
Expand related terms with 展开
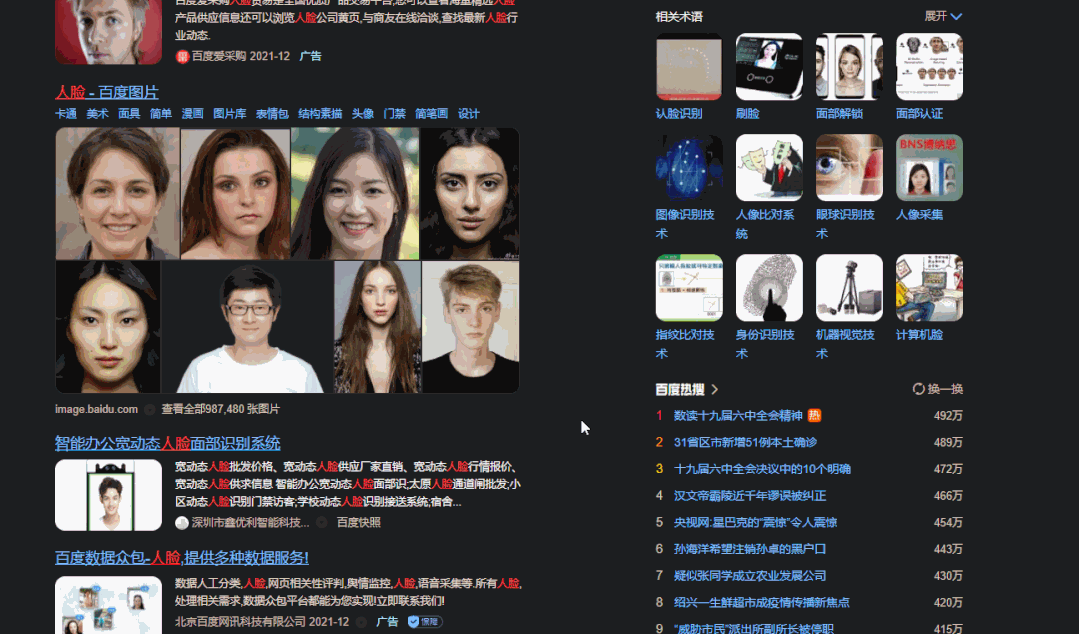943,16
